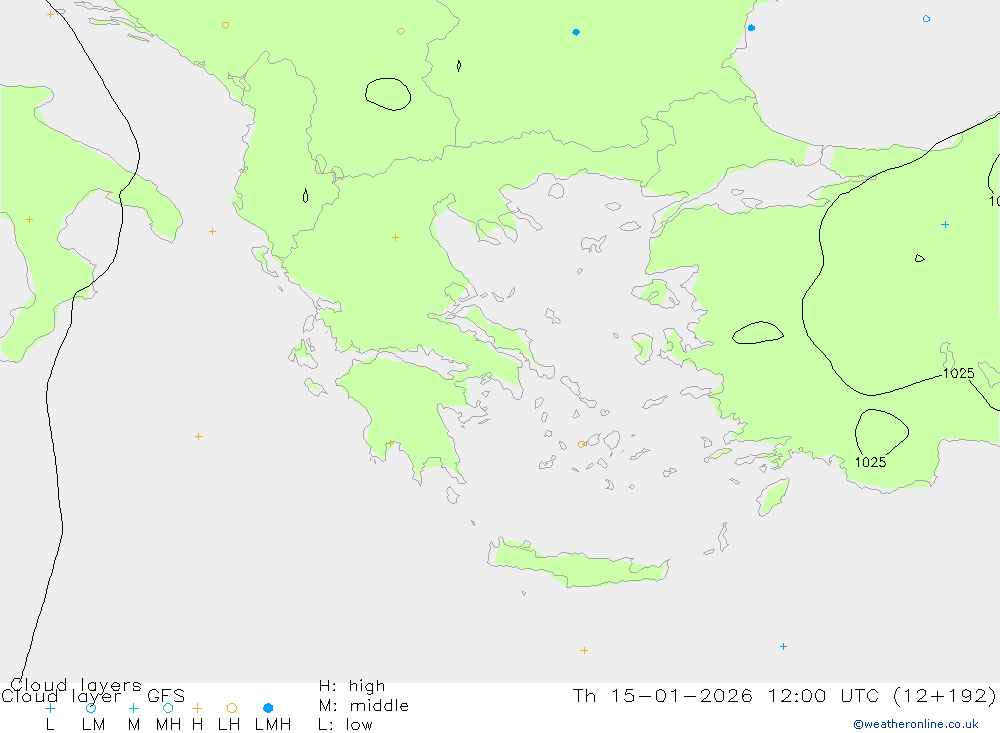
Task: Click the 1025 label below the small southern loop
Action: tap(871, 463)
